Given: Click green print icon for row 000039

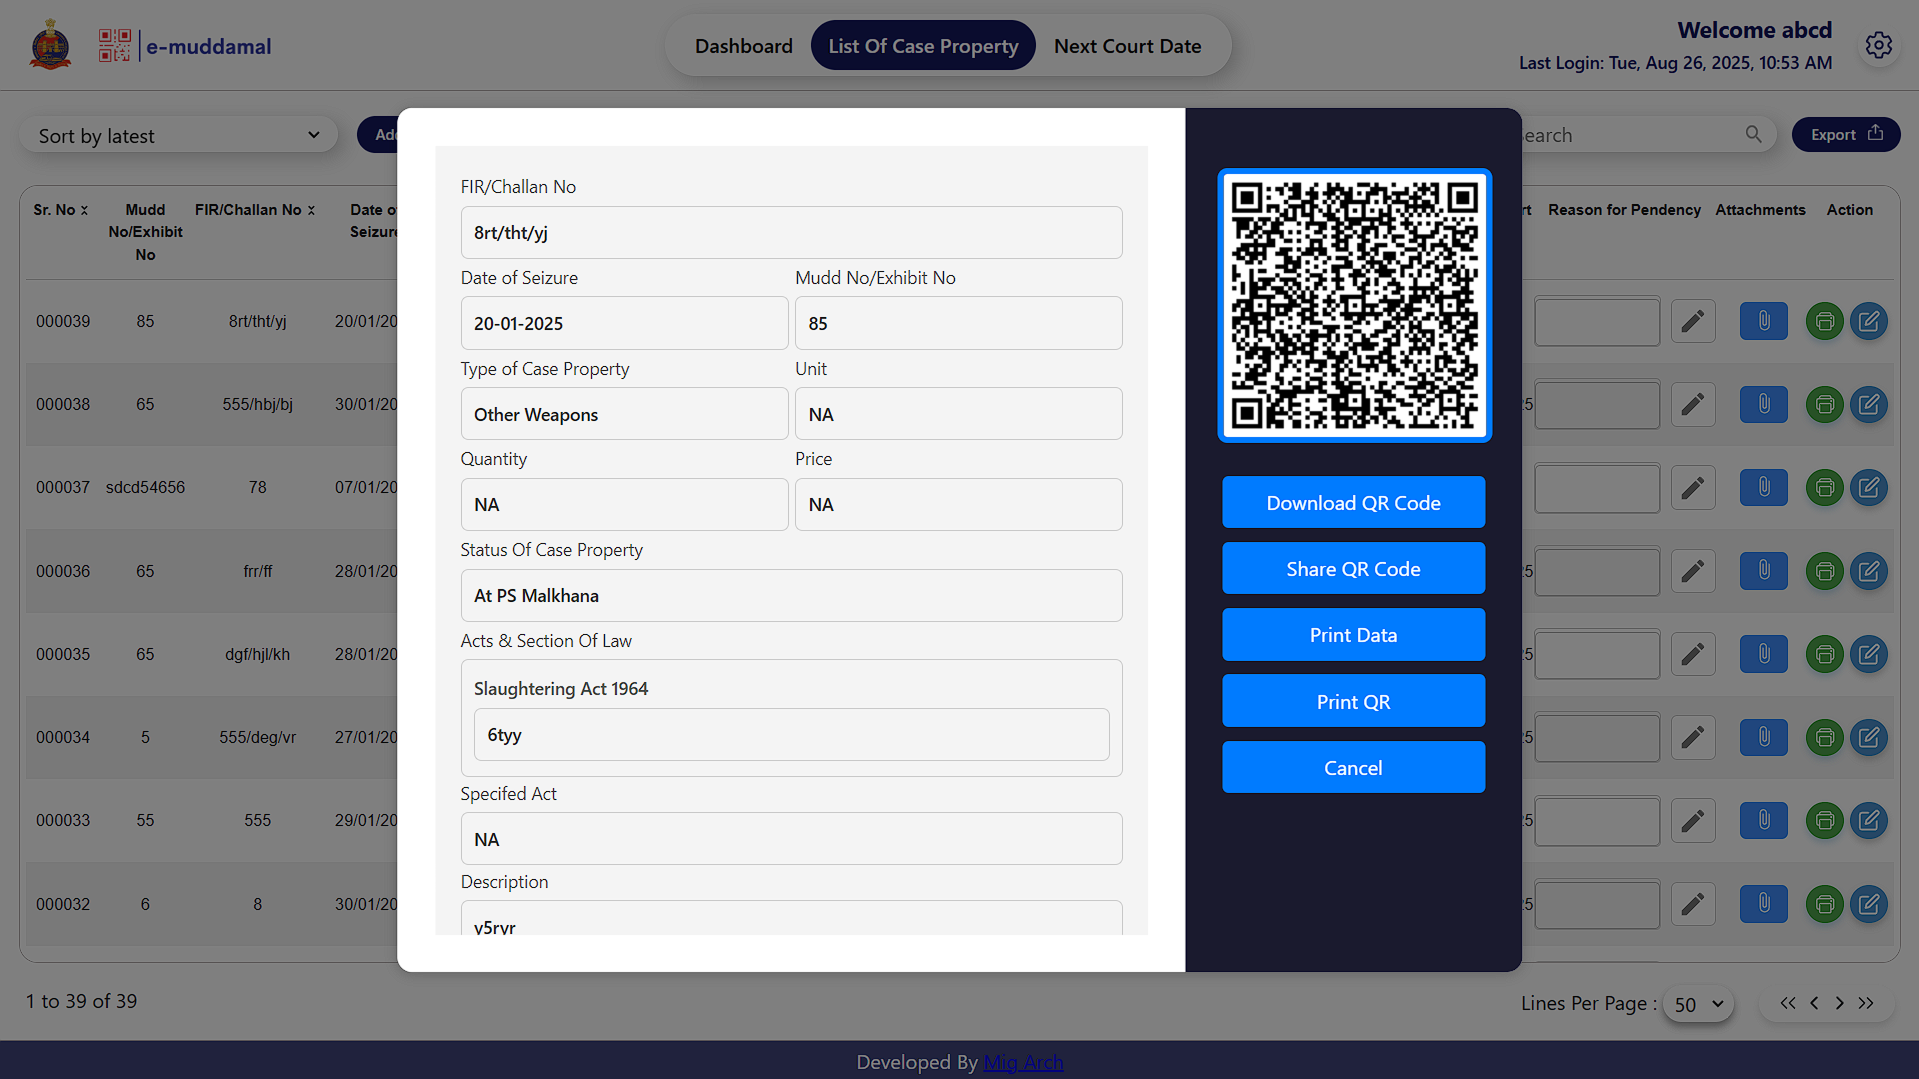Looking at the screenshot, I should click(1824, 321).
